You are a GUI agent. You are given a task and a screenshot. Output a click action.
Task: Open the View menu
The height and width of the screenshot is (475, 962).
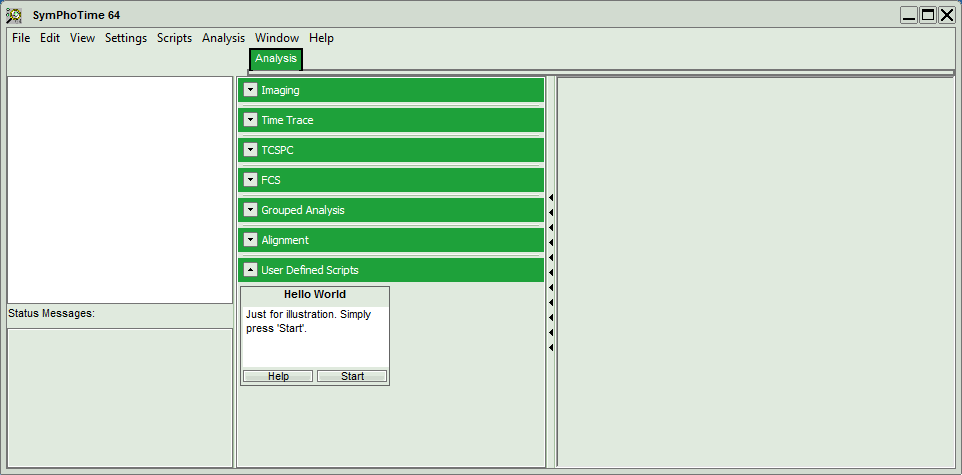[82, 38]
